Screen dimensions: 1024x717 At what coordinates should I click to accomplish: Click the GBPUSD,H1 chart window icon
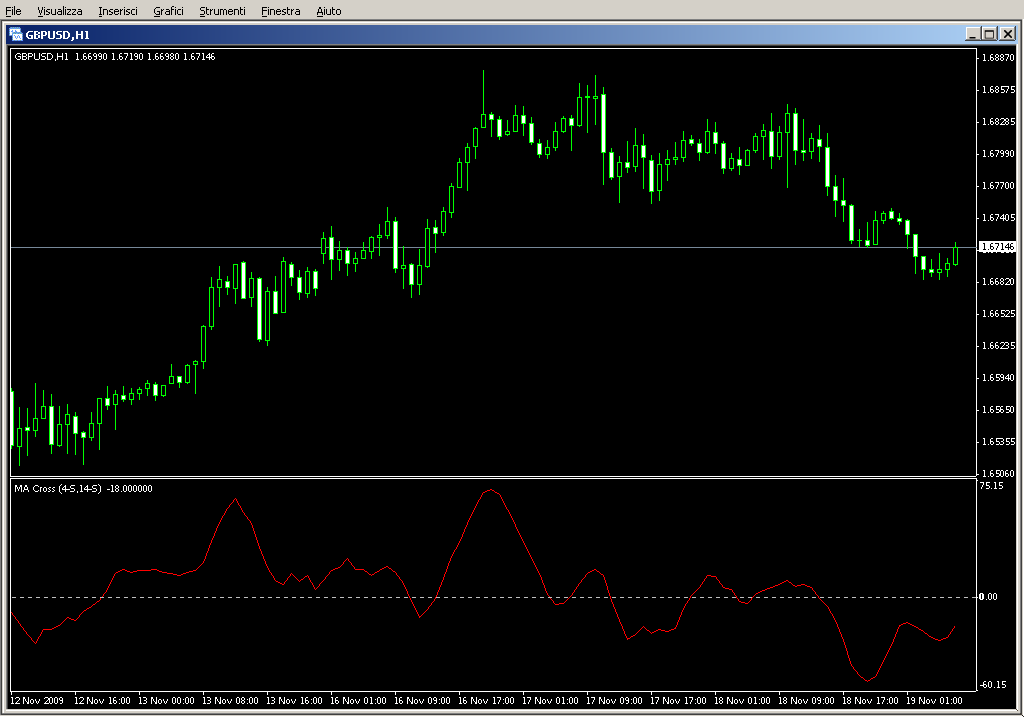16,34
